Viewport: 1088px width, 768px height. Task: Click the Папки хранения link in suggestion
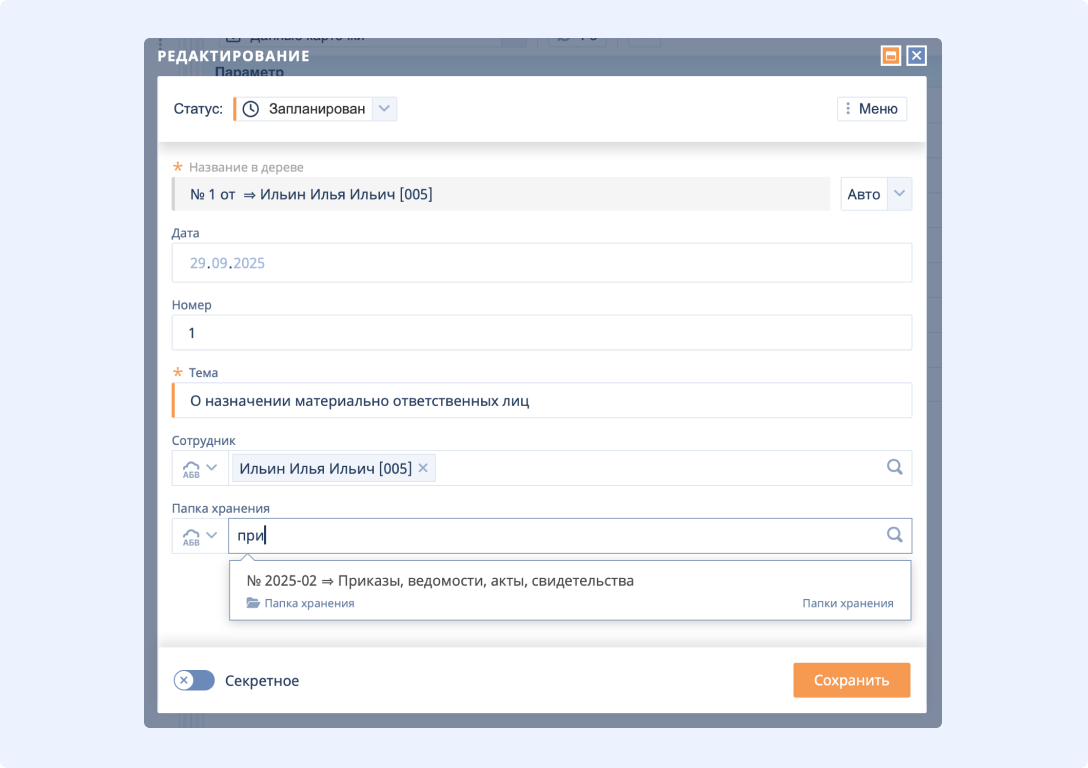[x=847, y=604]
